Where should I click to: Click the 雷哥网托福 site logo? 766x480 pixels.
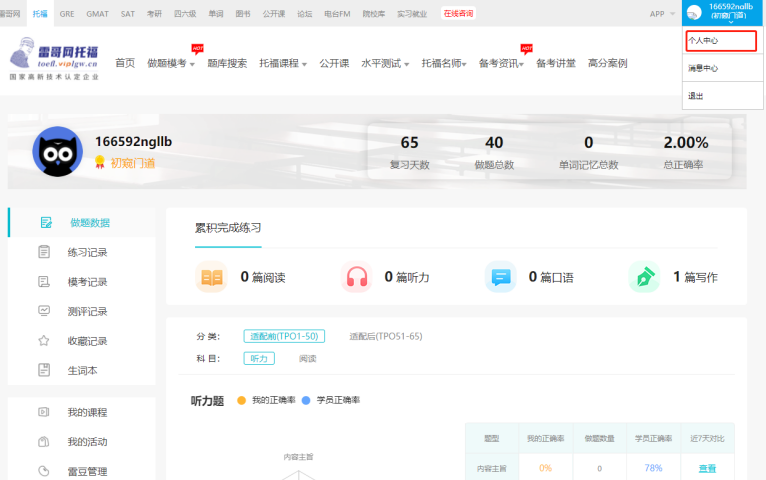54,59
